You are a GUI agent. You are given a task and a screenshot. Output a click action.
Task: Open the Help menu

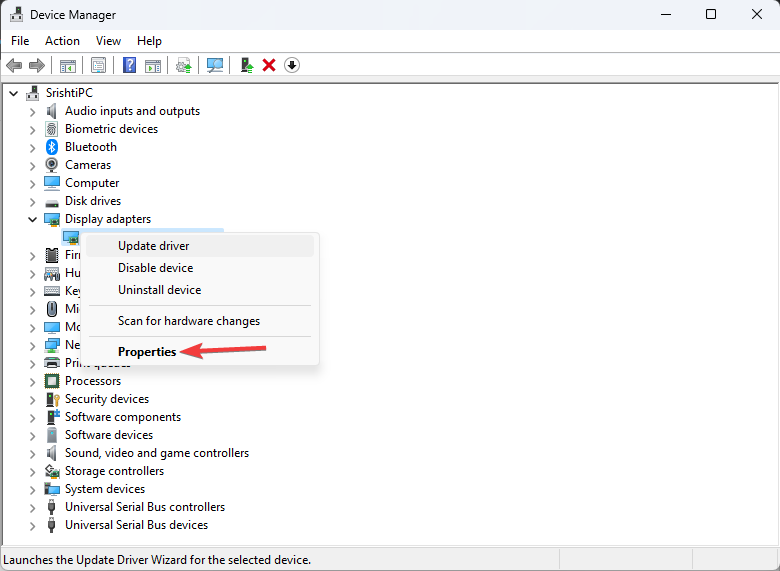[x=149, y=41]
